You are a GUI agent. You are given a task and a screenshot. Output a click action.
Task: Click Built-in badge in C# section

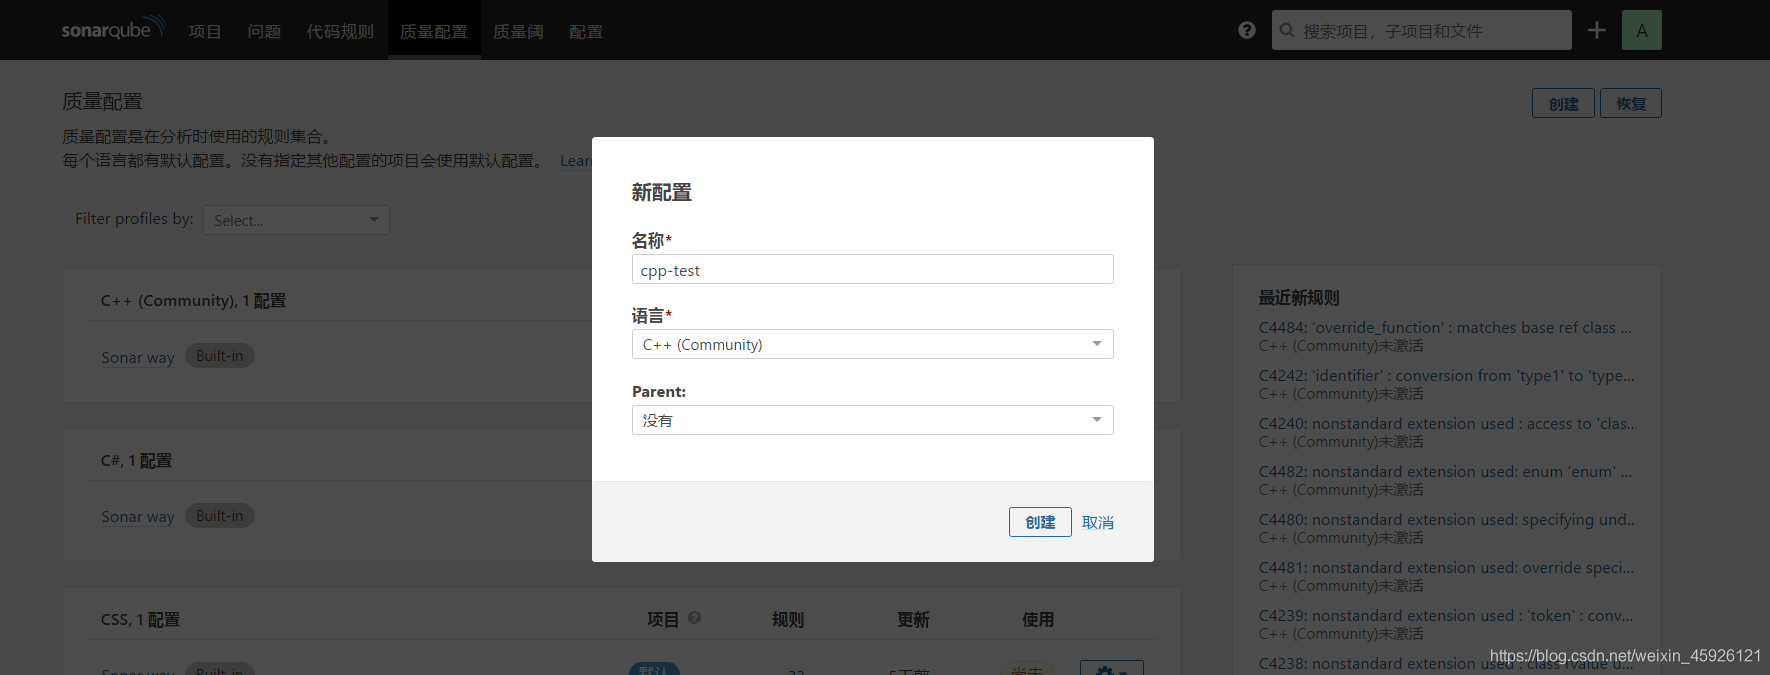click(x=220, y=515)
